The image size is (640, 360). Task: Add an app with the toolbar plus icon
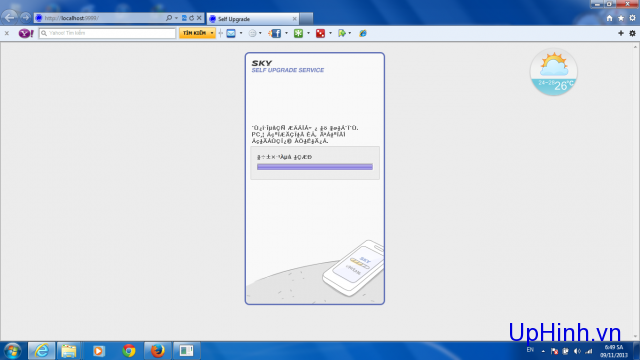click(621, 33)
